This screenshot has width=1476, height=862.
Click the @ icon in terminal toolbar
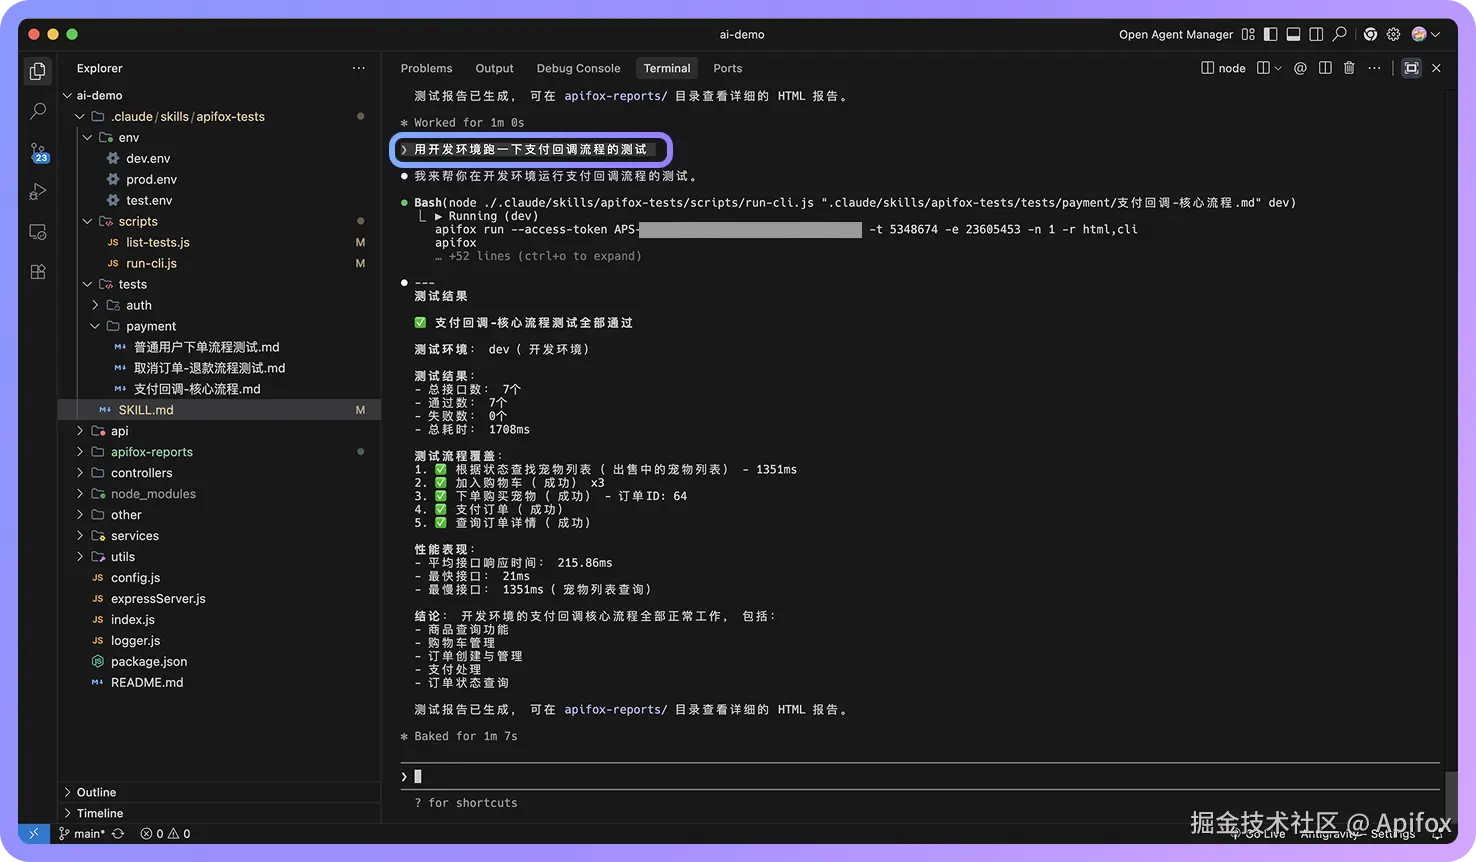[1300, 68]
